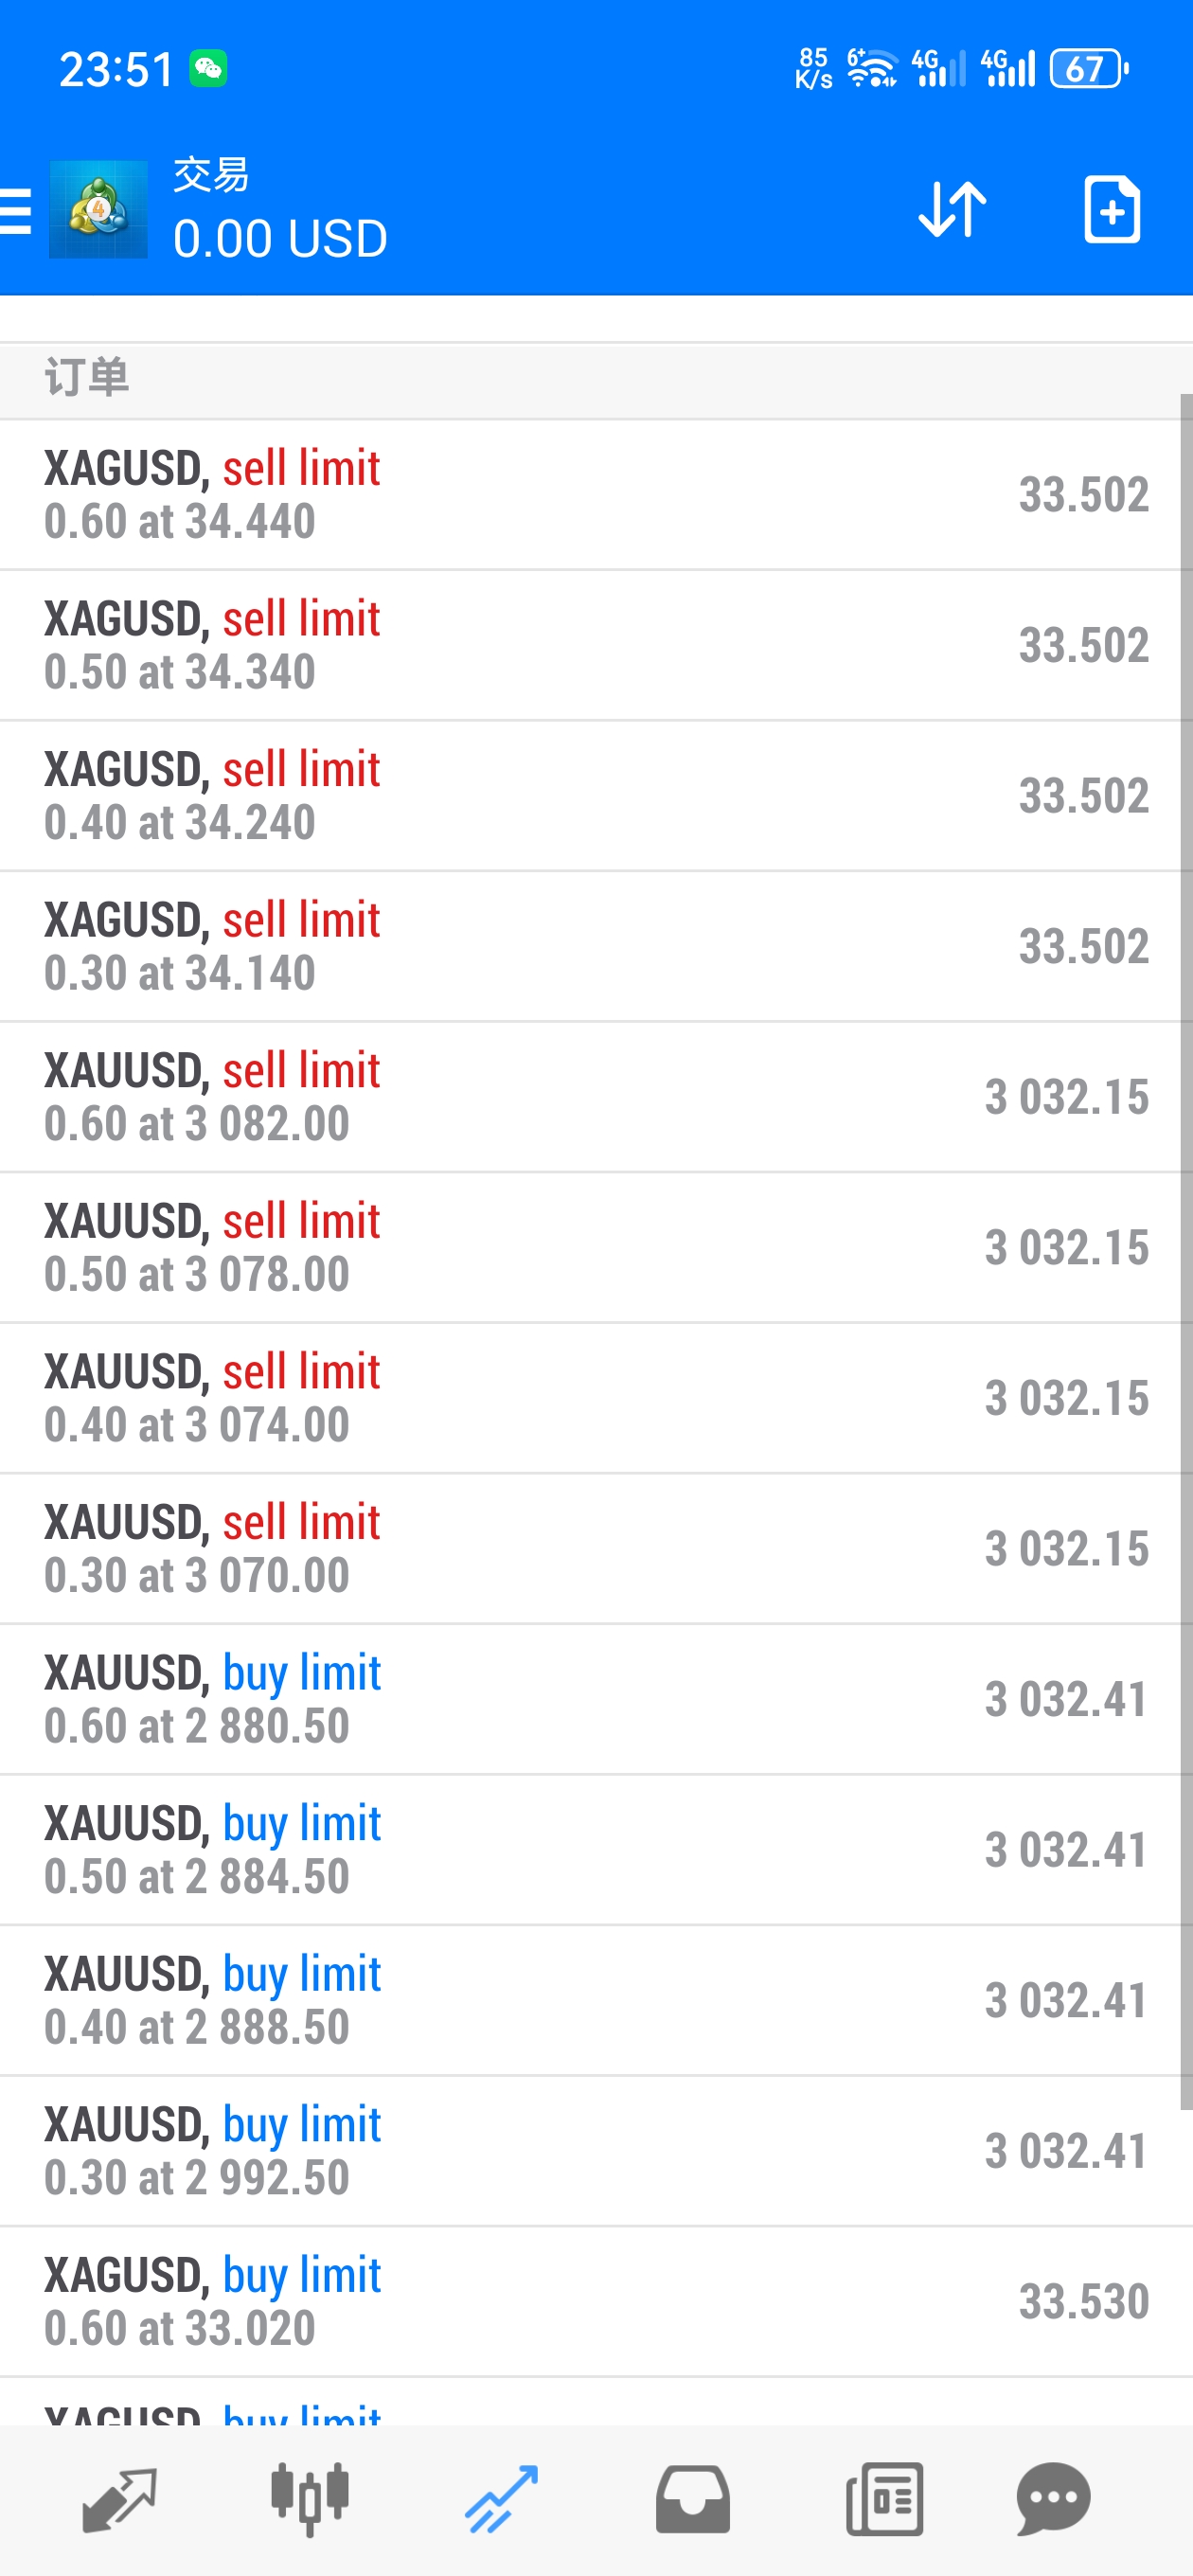The height and width of the screenshot is (2576, 1193).
Task: Tap the MetaTrader 4 app logo
Action: pos(98,210)
